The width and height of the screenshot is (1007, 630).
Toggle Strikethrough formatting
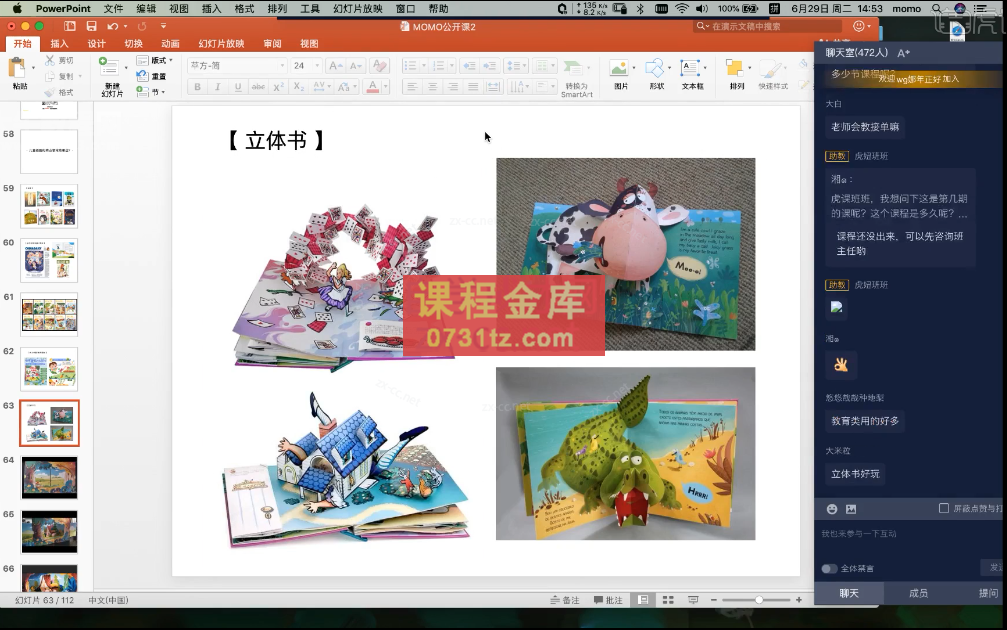[x=258, y=87]
